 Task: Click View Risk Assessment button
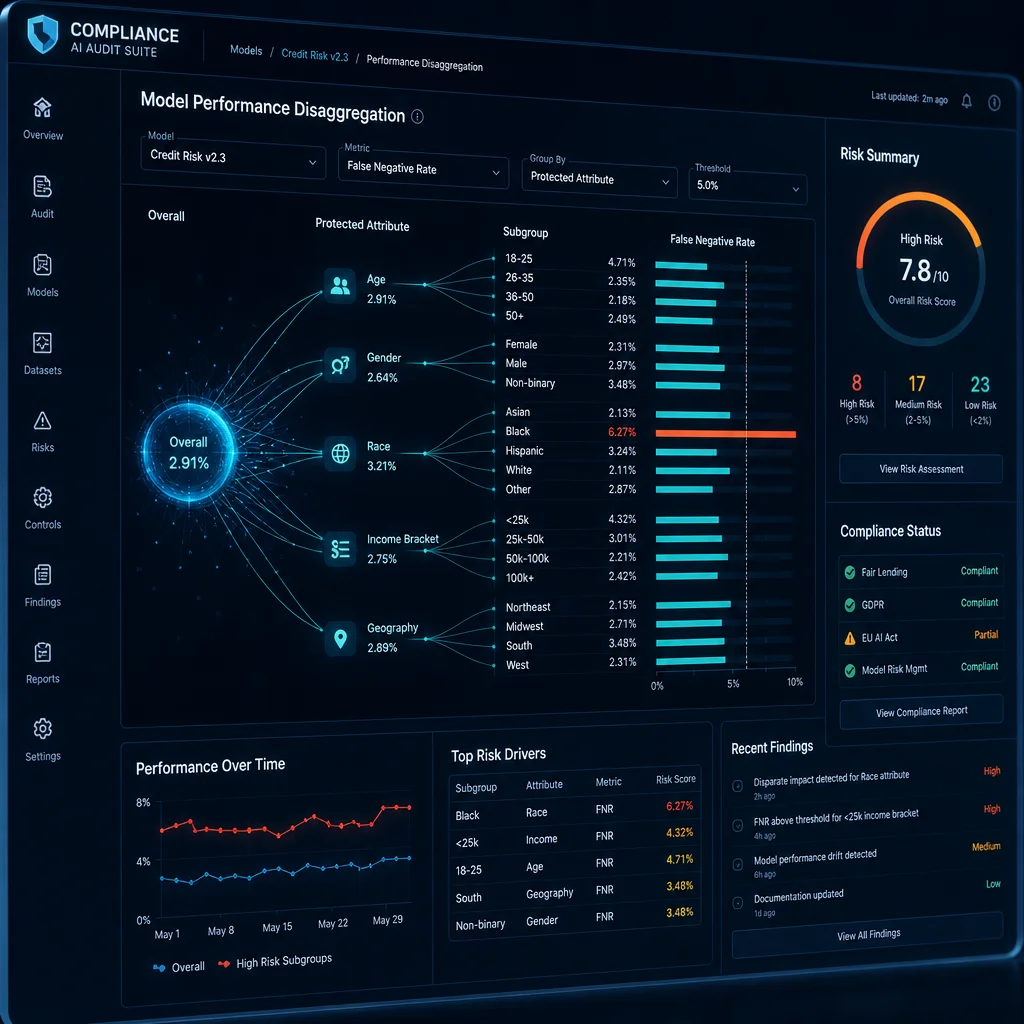coord(921,469)
